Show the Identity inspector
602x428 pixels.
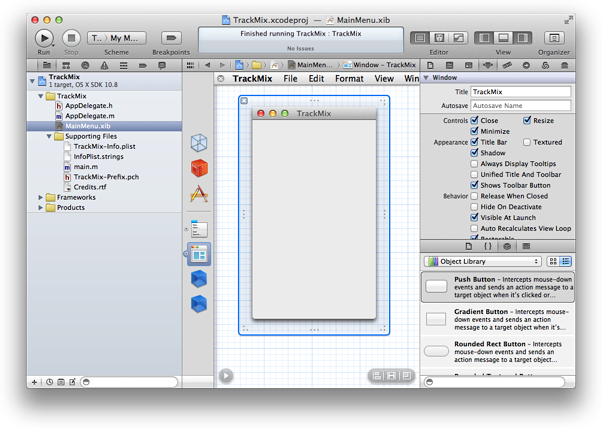click(469, 65)
